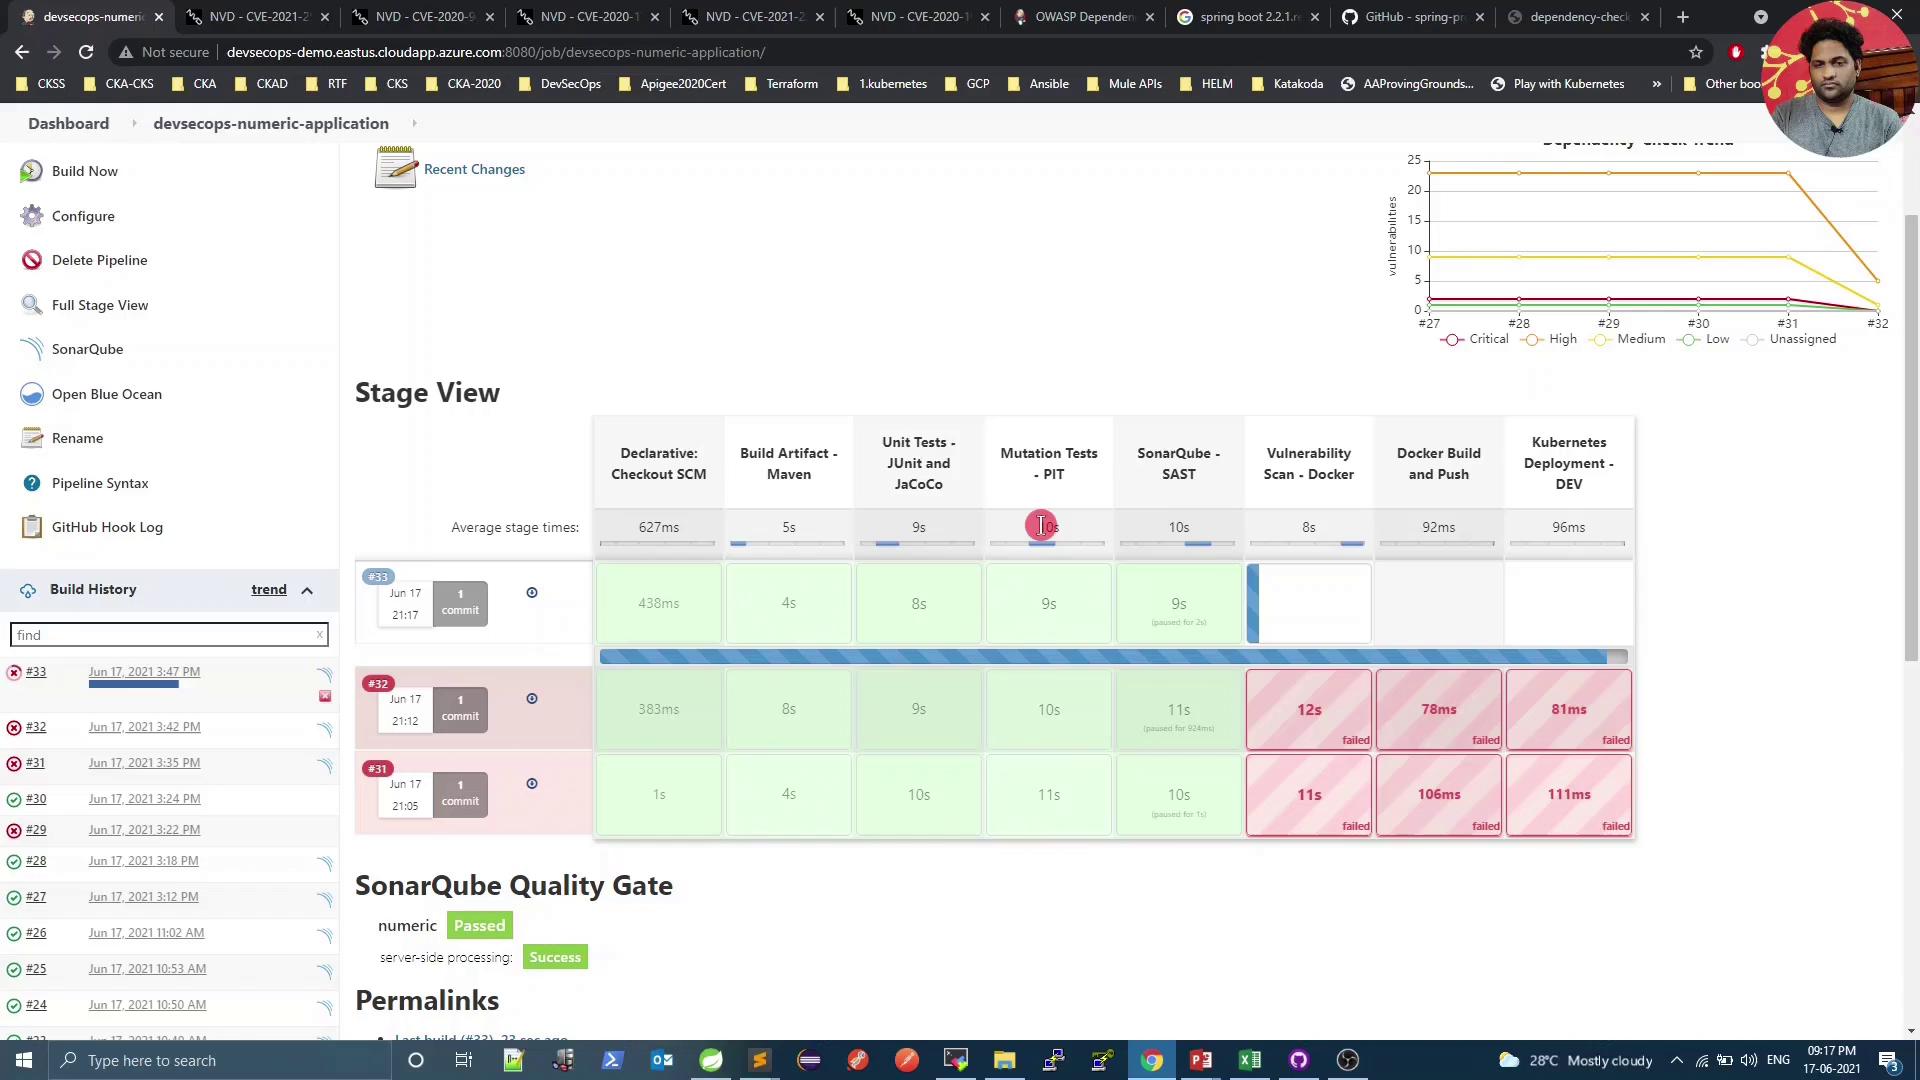This screenshot has height=1080, width=1920.
Task: Click Pipeline Syntax help icon
Action: (32, 483)
